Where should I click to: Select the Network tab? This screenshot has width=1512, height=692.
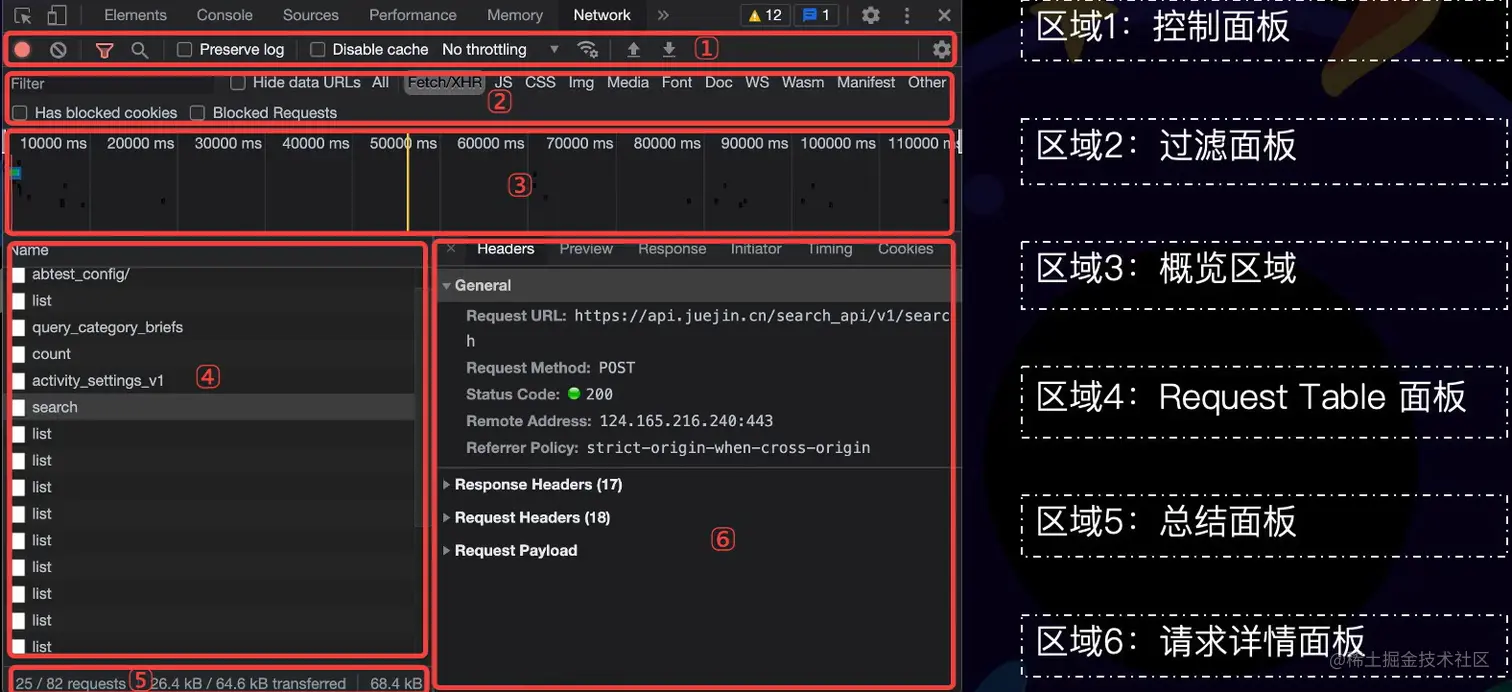(602, 15)
